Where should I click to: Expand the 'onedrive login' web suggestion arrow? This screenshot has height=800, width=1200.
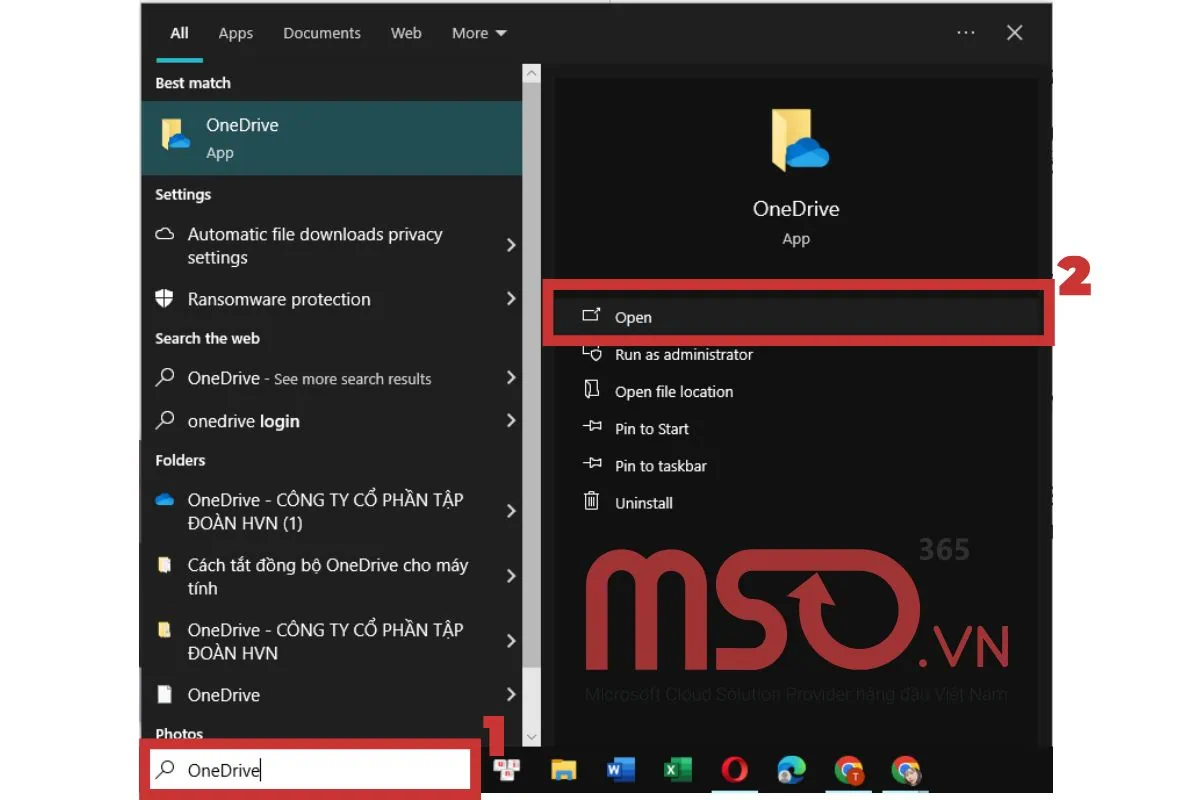click(x=511, y=421)
